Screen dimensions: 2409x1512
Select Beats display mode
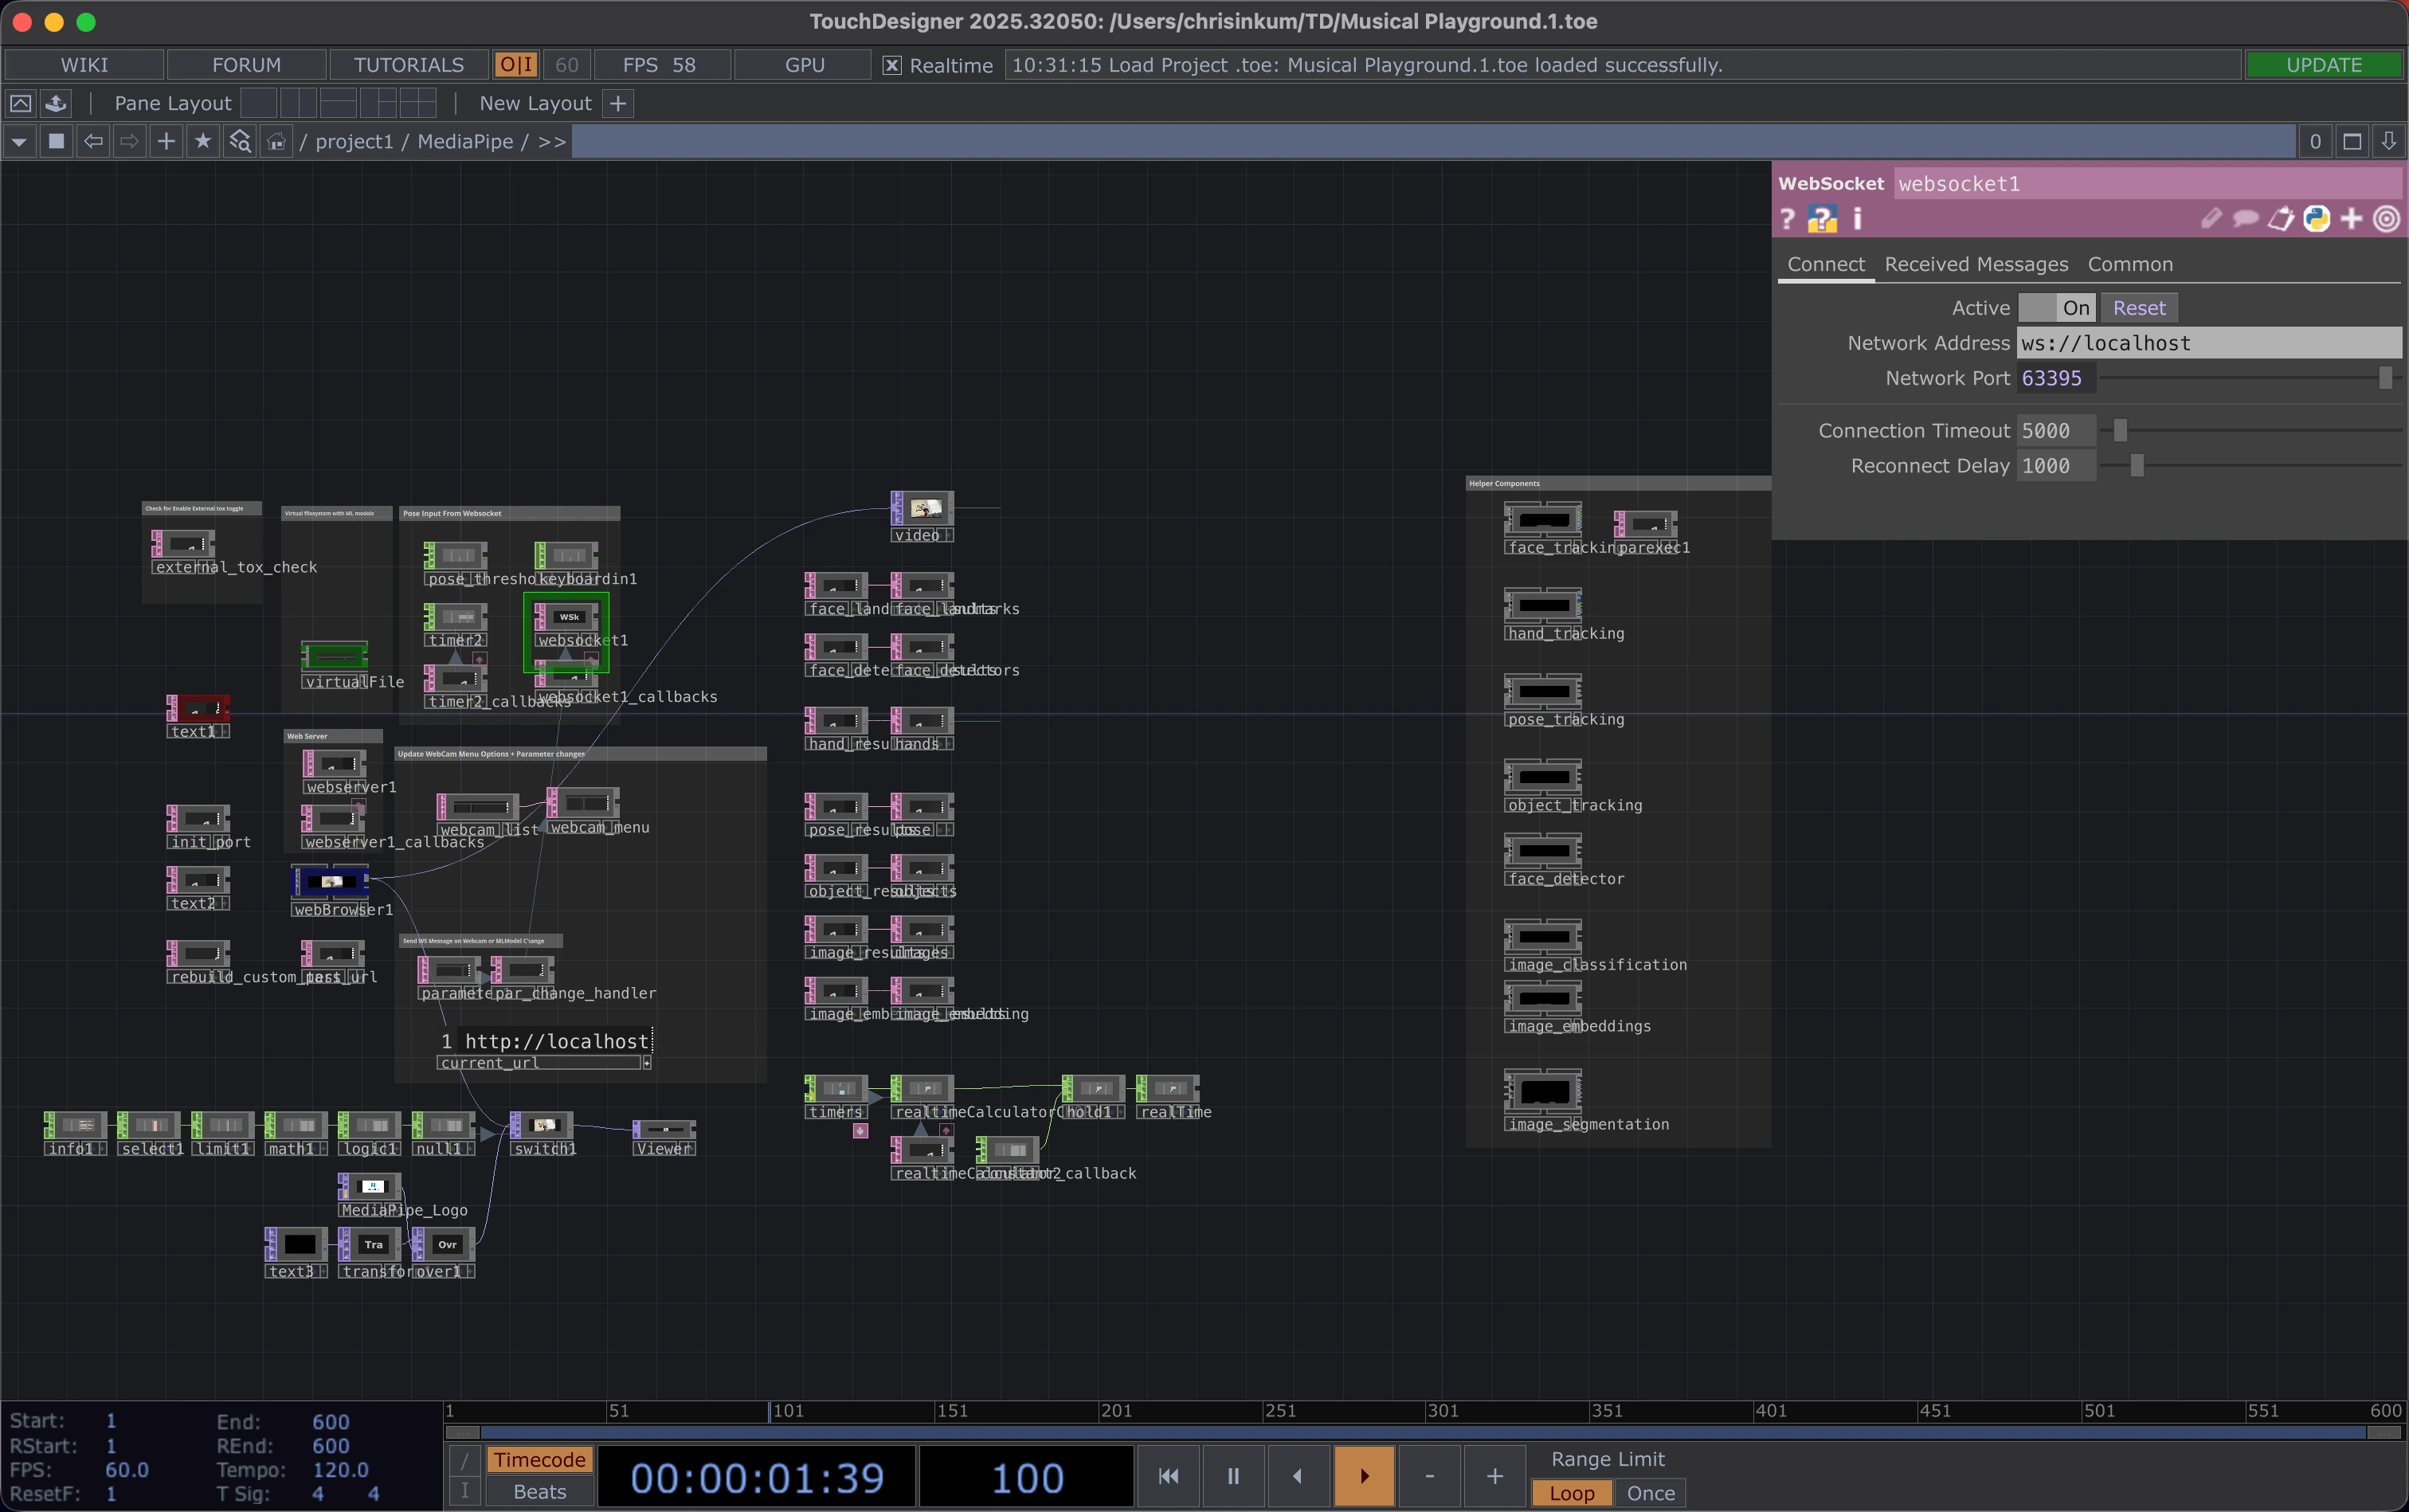pos(539,1492)
